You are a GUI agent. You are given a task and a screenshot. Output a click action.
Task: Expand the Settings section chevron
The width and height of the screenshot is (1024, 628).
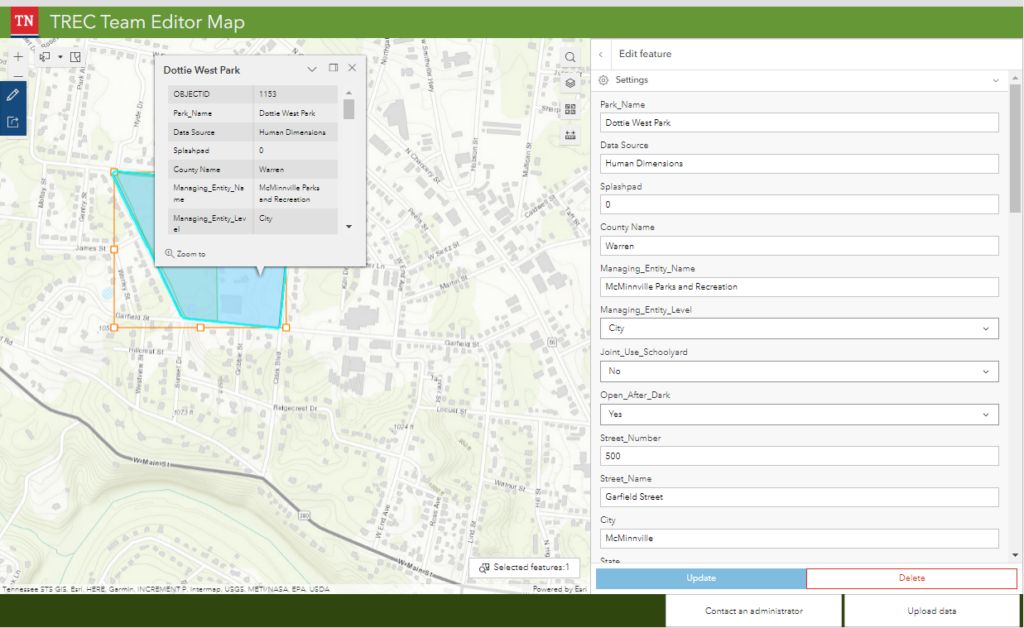995,80
